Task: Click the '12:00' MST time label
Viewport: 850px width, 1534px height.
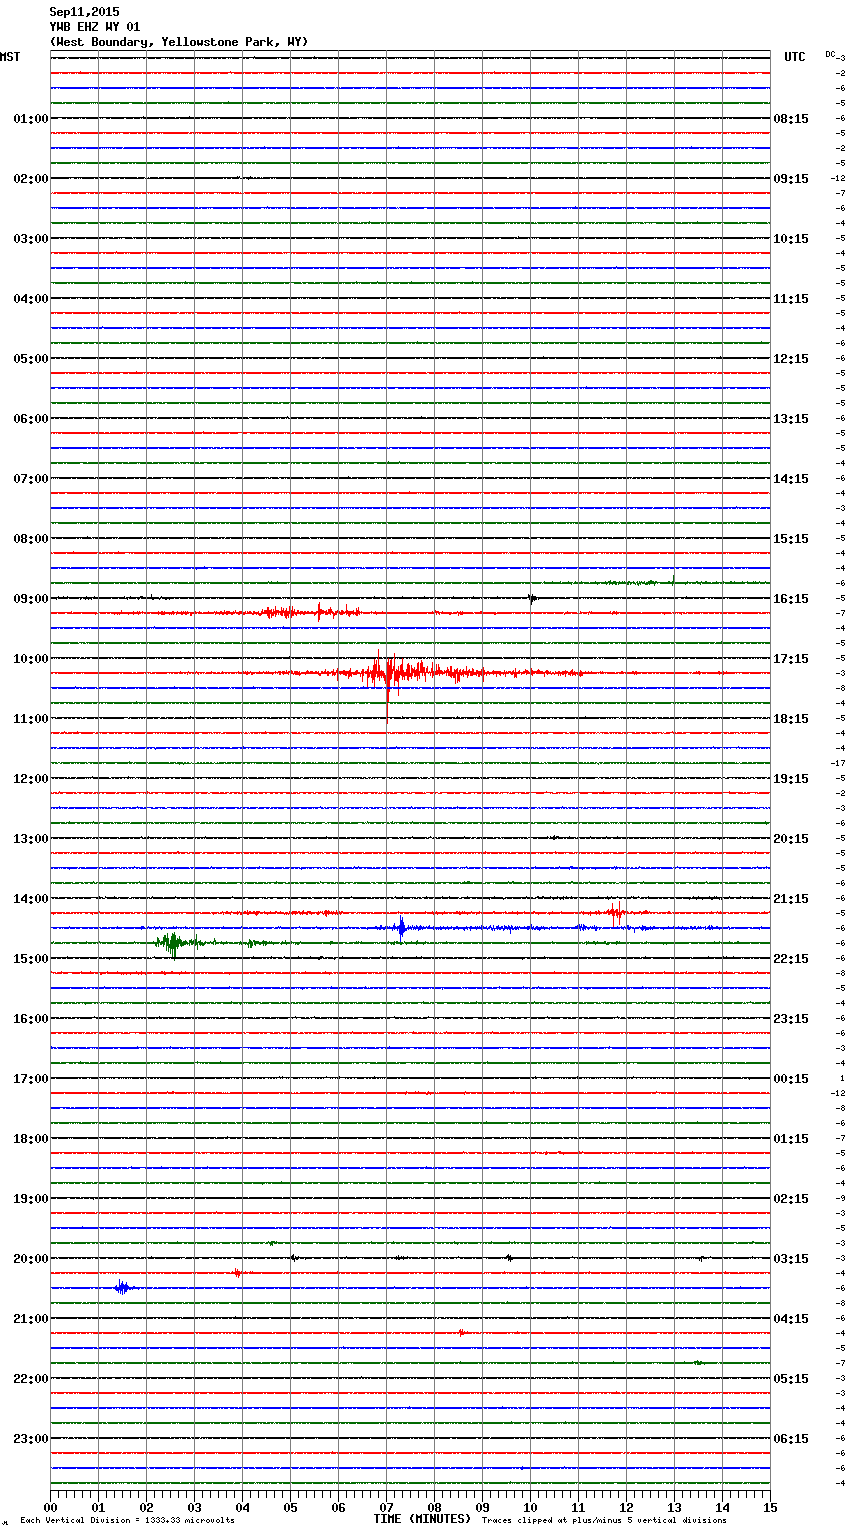Action: click(31, 779)
